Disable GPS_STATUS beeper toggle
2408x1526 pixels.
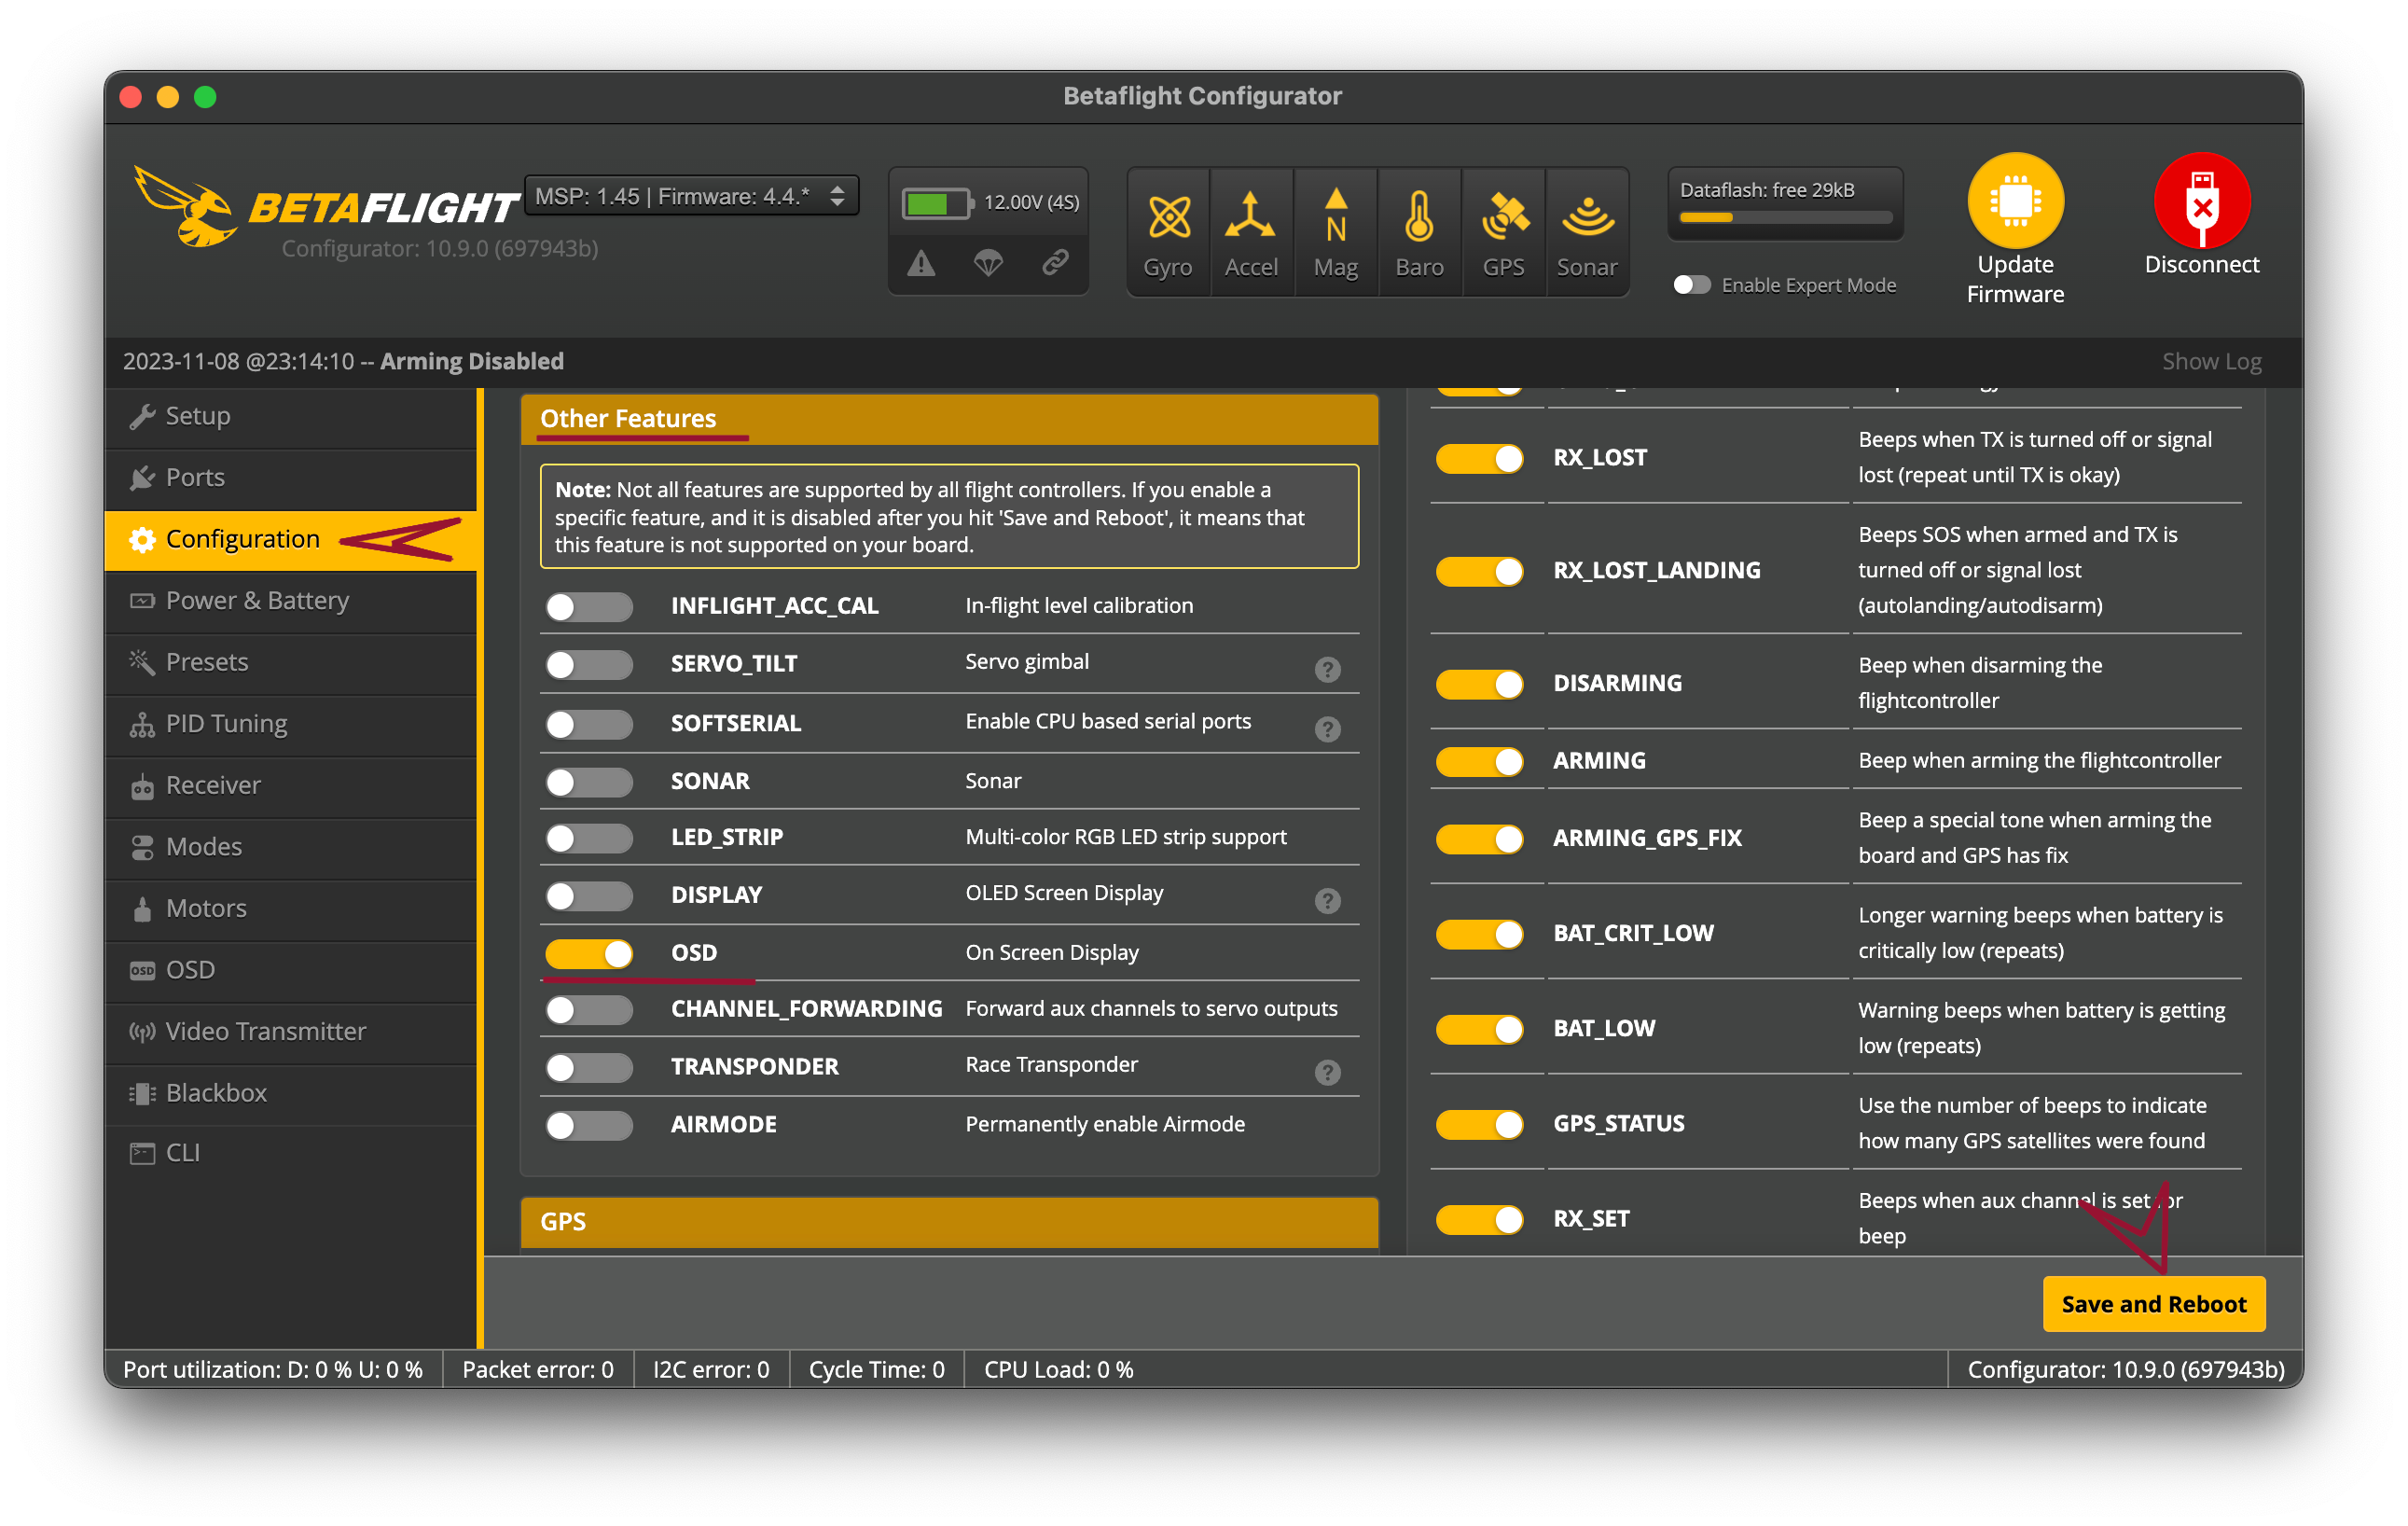point(1480,1124)
